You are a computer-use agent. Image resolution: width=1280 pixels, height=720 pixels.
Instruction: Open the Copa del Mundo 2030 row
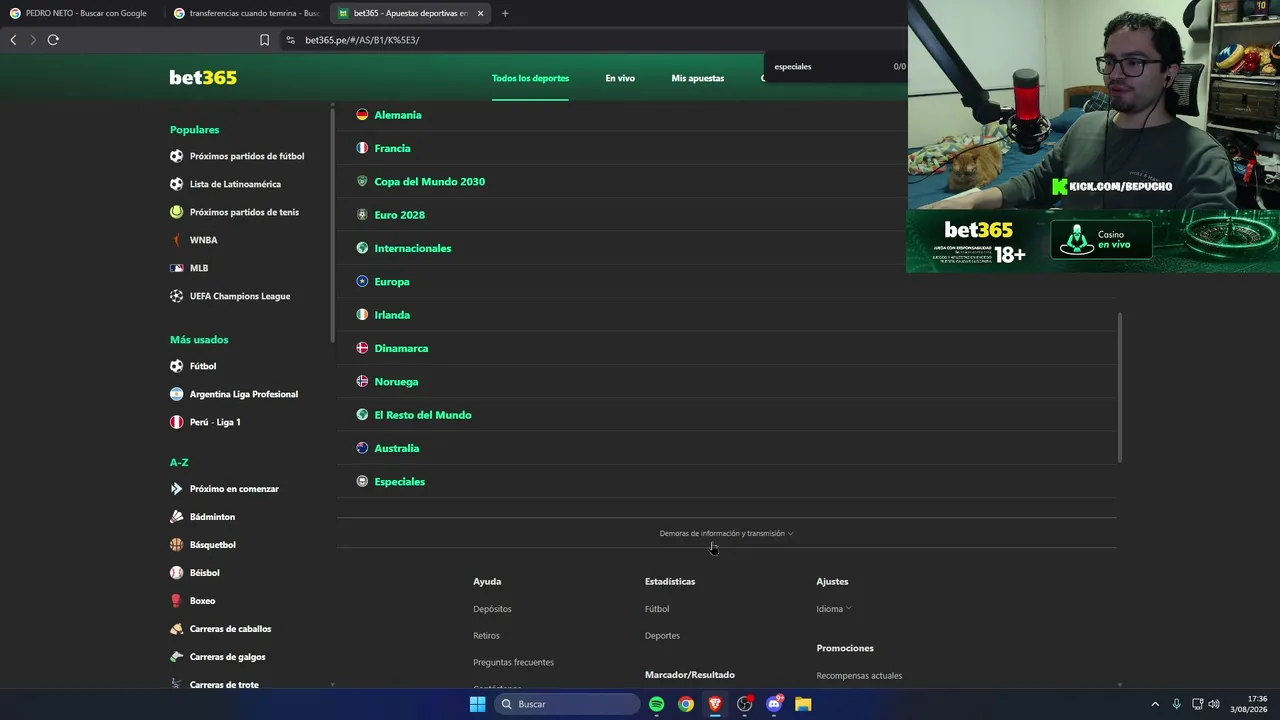click(726, 181)
